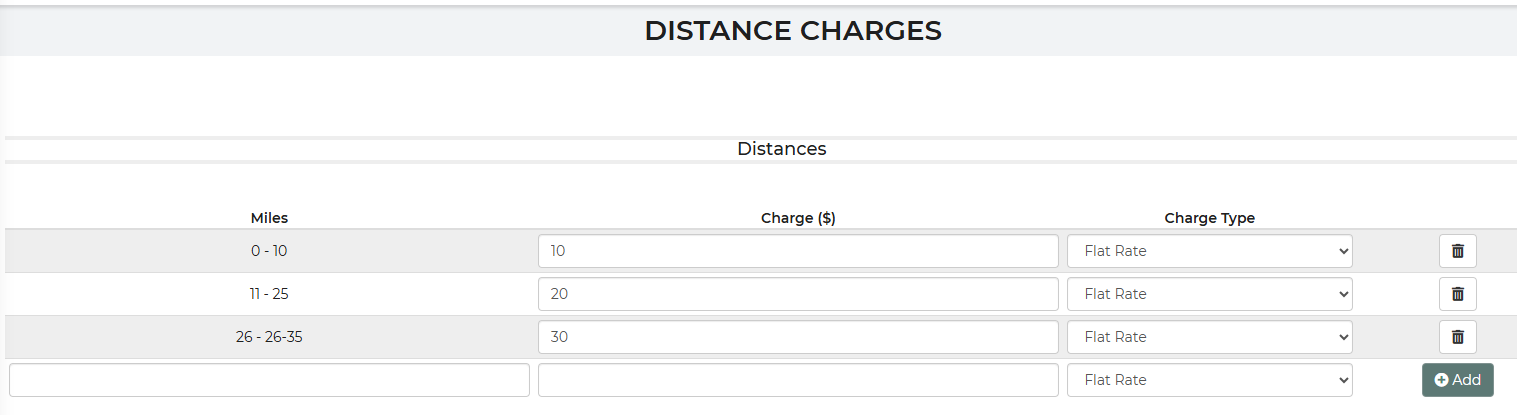The height and width of the screenshot is (415, 1517).
Task: Click the Charge ($) column header
Action: click(797, 218)
